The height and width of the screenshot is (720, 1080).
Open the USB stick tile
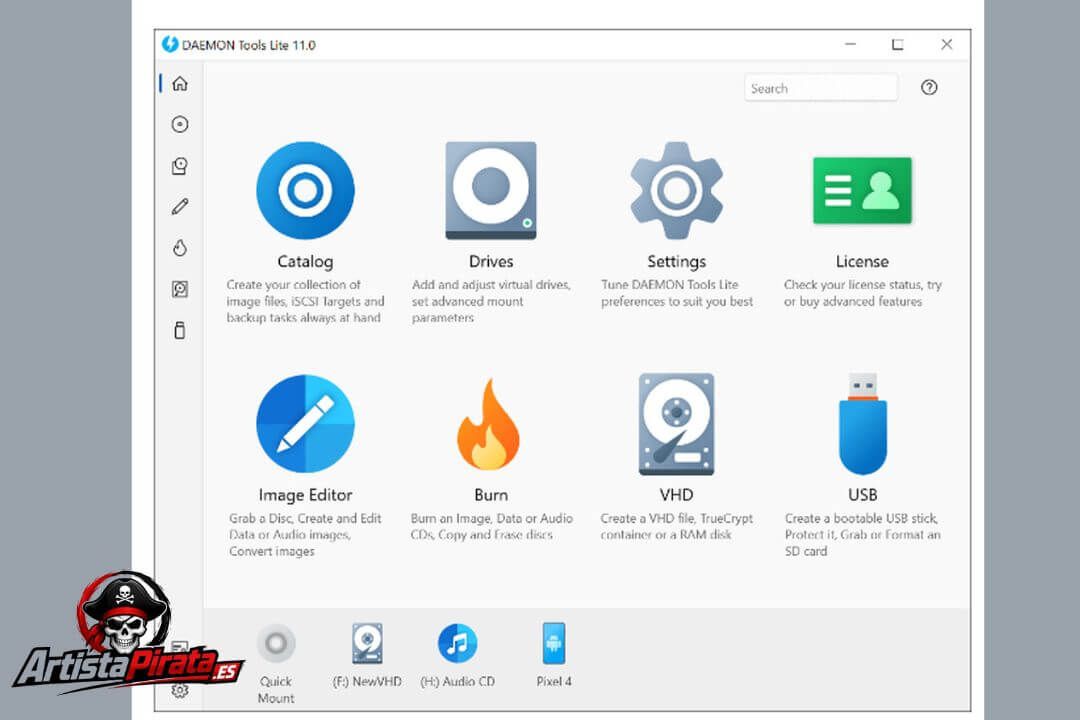[862, 424]
